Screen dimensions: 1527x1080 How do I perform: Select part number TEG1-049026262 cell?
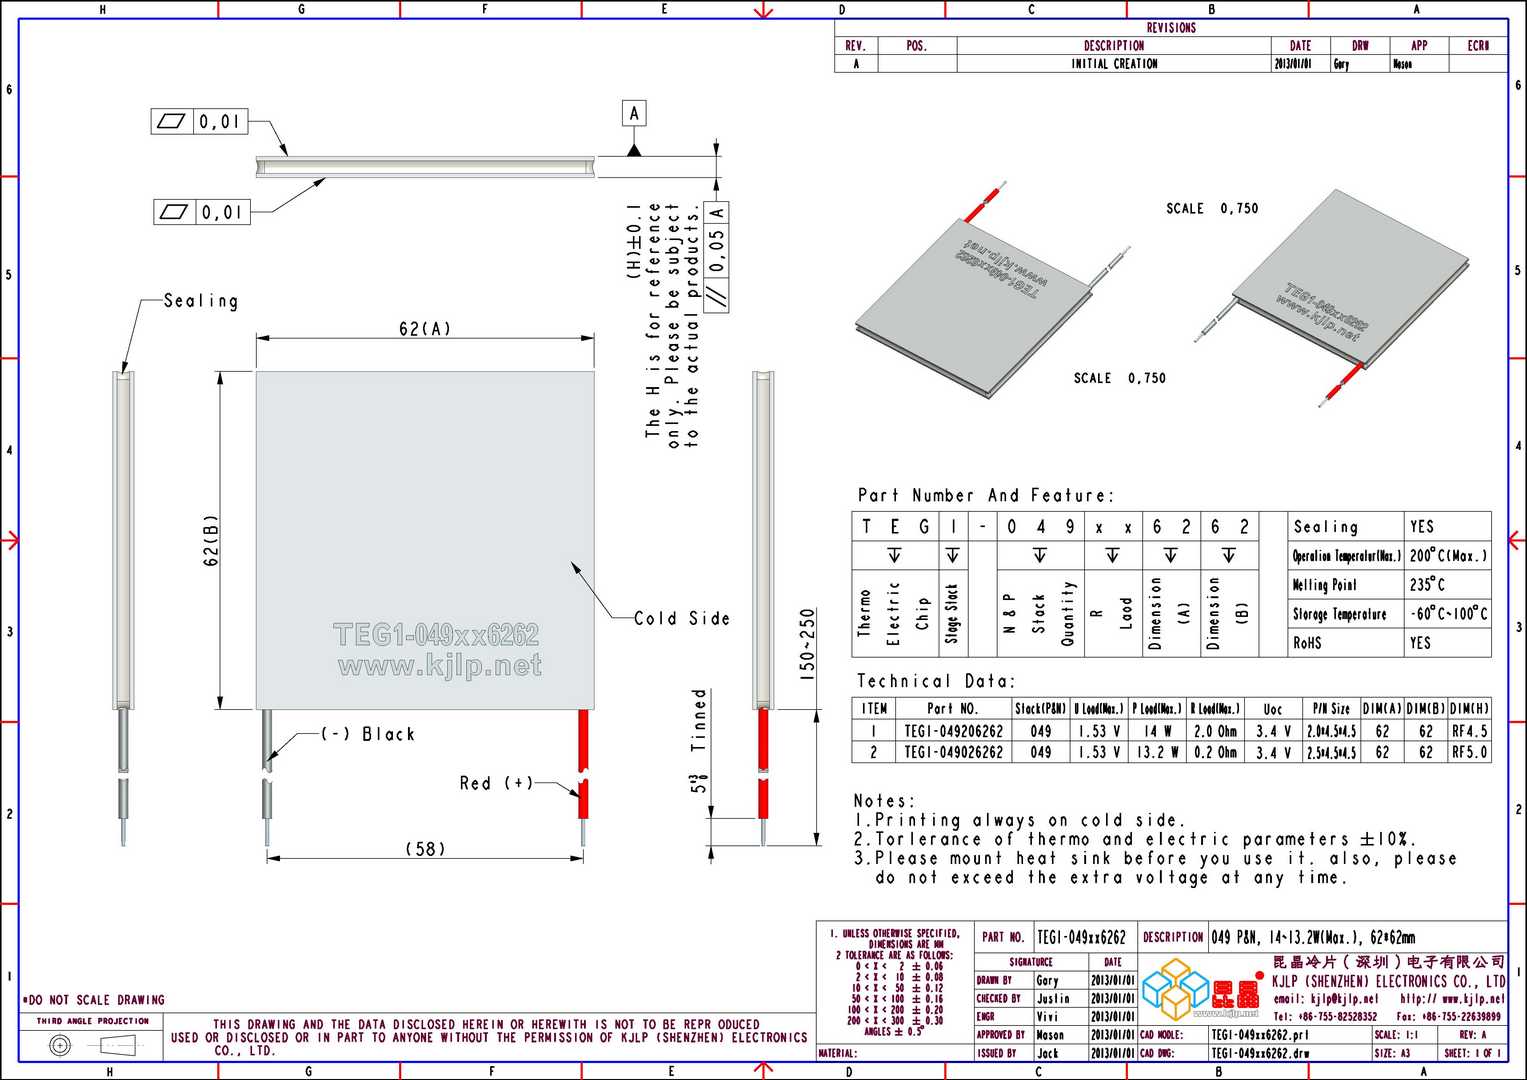953,752
